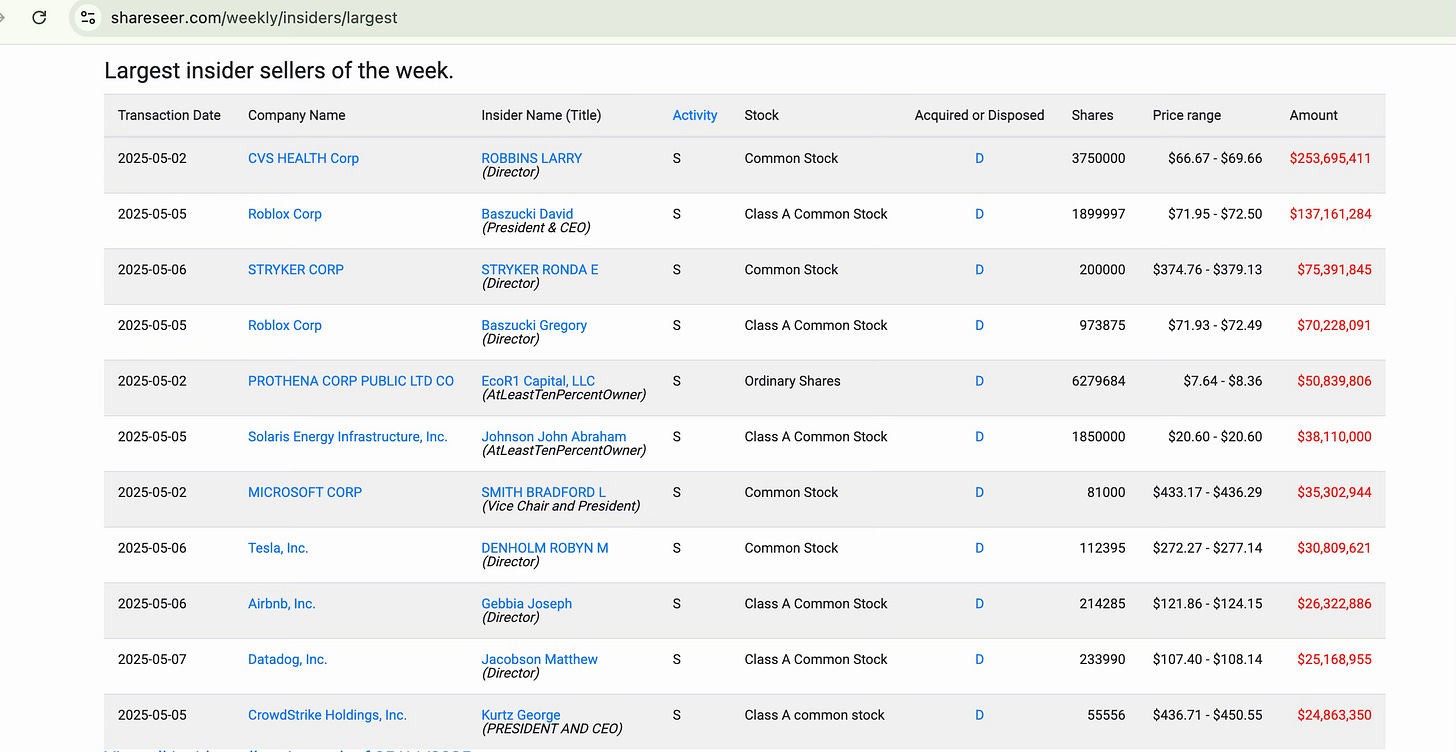Open STRYKER CORP company link
This screenshot has height=752, width=1456.
coord(296,270)
